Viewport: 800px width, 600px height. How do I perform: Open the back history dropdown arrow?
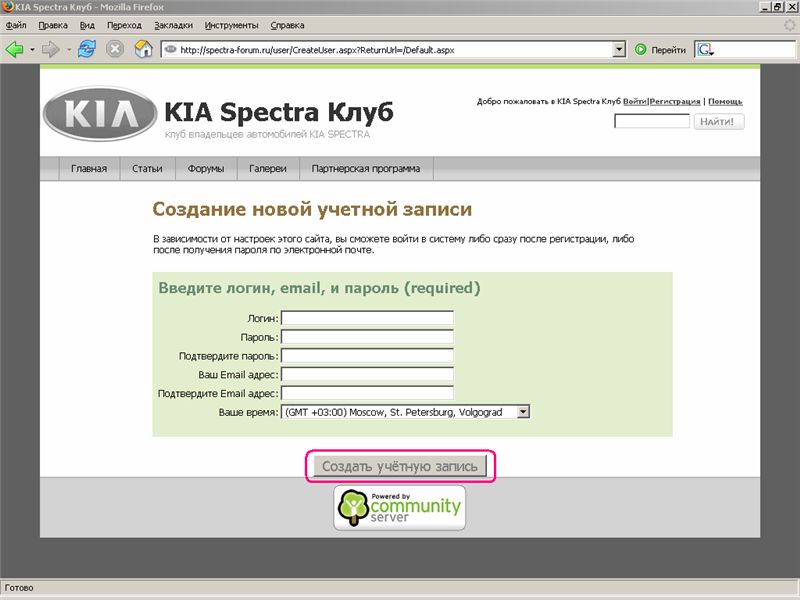coord(32,48)
